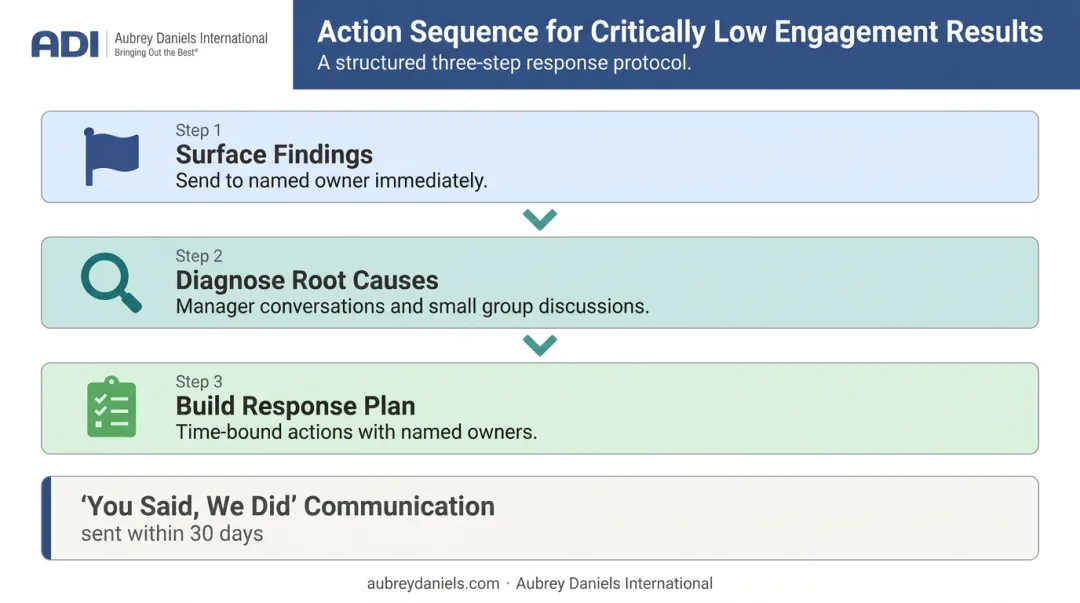
Task: Click 'Bringing Out the Best' tagline
Action: (156, 53)
